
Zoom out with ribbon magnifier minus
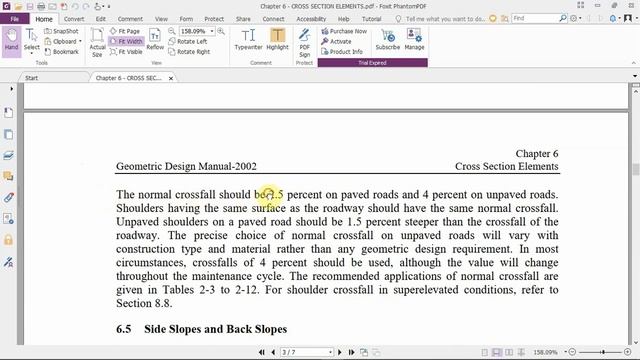click(x=172, y=31)
